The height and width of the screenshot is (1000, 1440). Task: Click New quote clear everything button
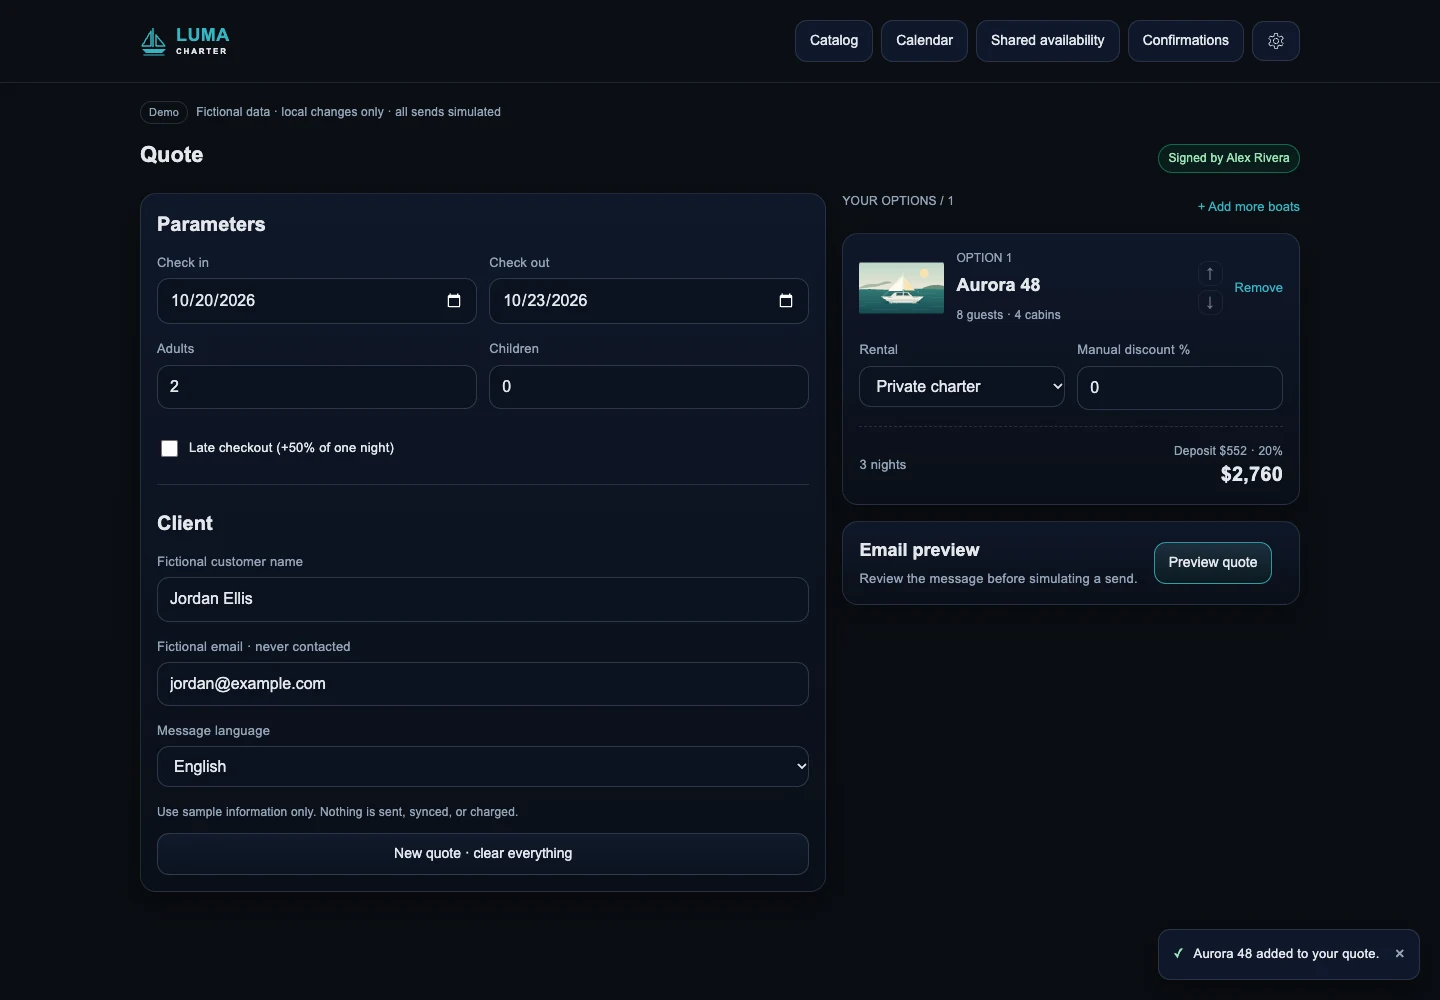[x=483, y=854]
